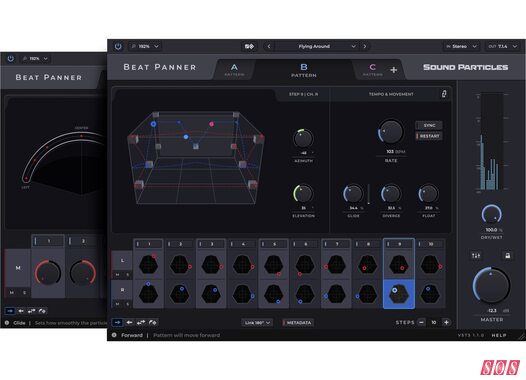The width and height of the screenshot is (526, 380).
Task: Open the 192% zoom dropdown in front window
Action: pyautogui.click(x=145, y=46)
